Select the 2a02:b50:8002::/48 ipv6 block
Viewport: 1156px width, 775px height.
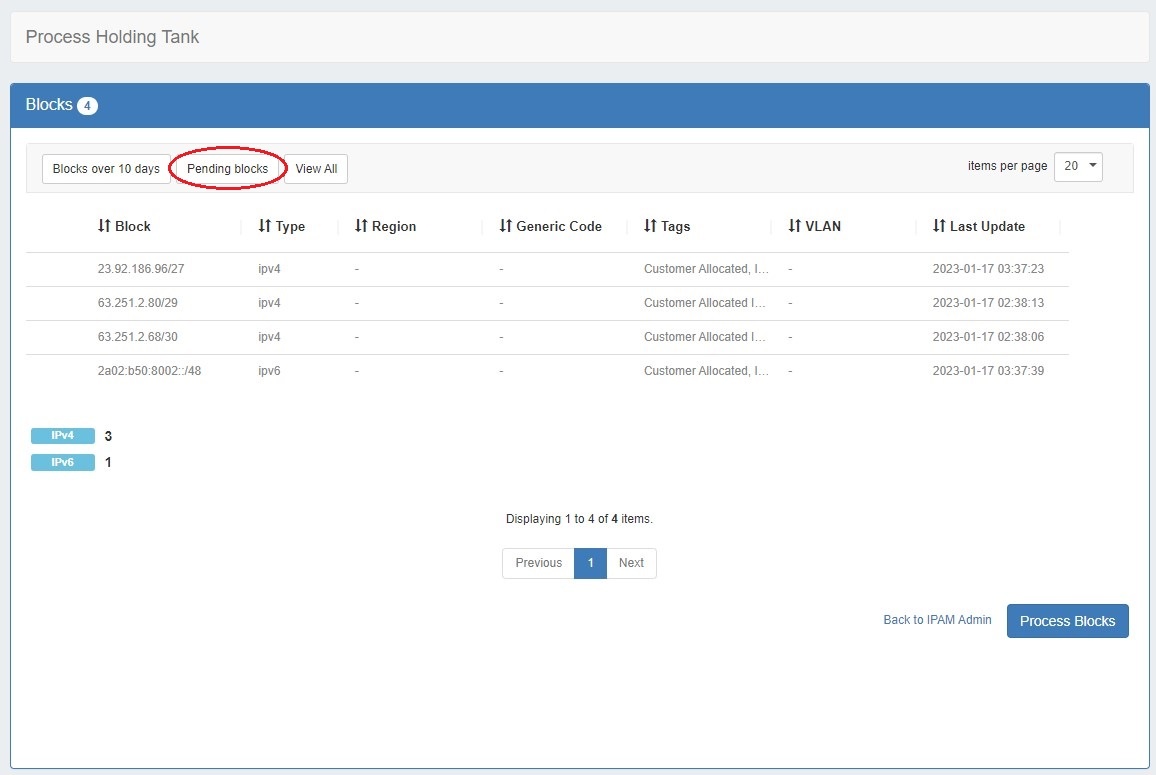click(x=149, y=371)
